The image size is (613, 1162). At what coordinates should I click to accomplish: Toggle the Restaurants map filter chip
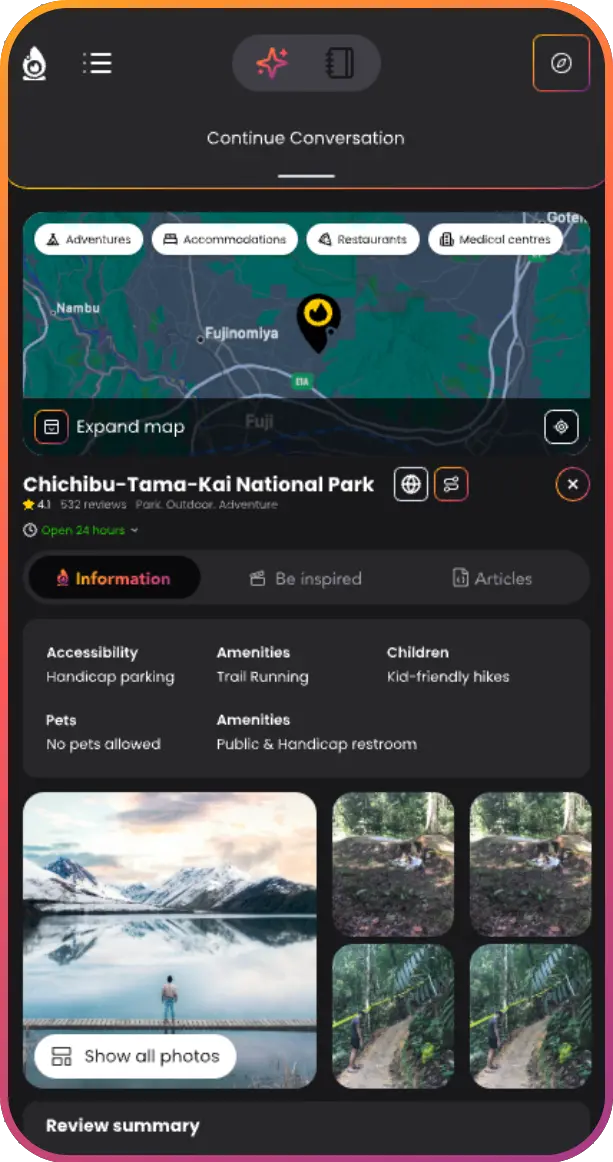pos(362,239)
